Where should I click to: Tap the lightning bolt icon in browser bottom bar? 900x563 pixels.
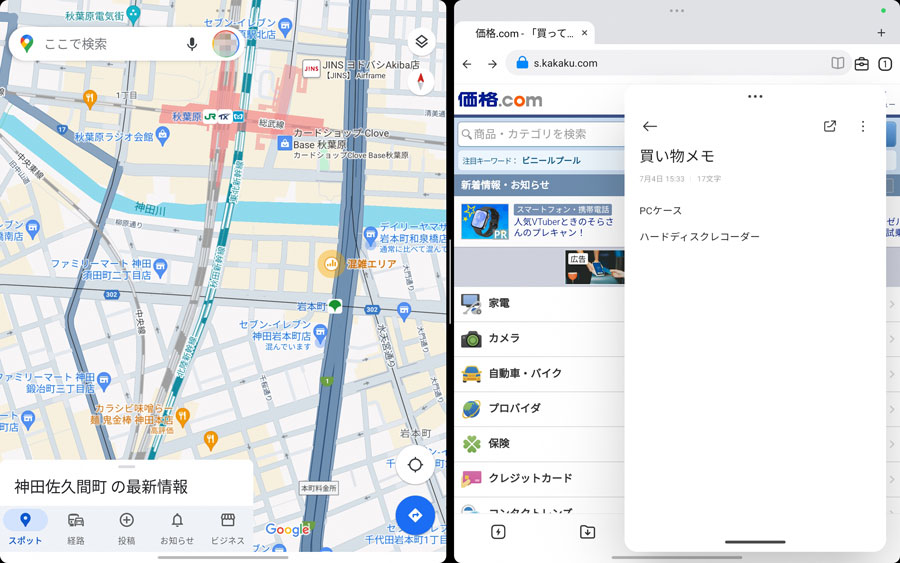(498, 532)
